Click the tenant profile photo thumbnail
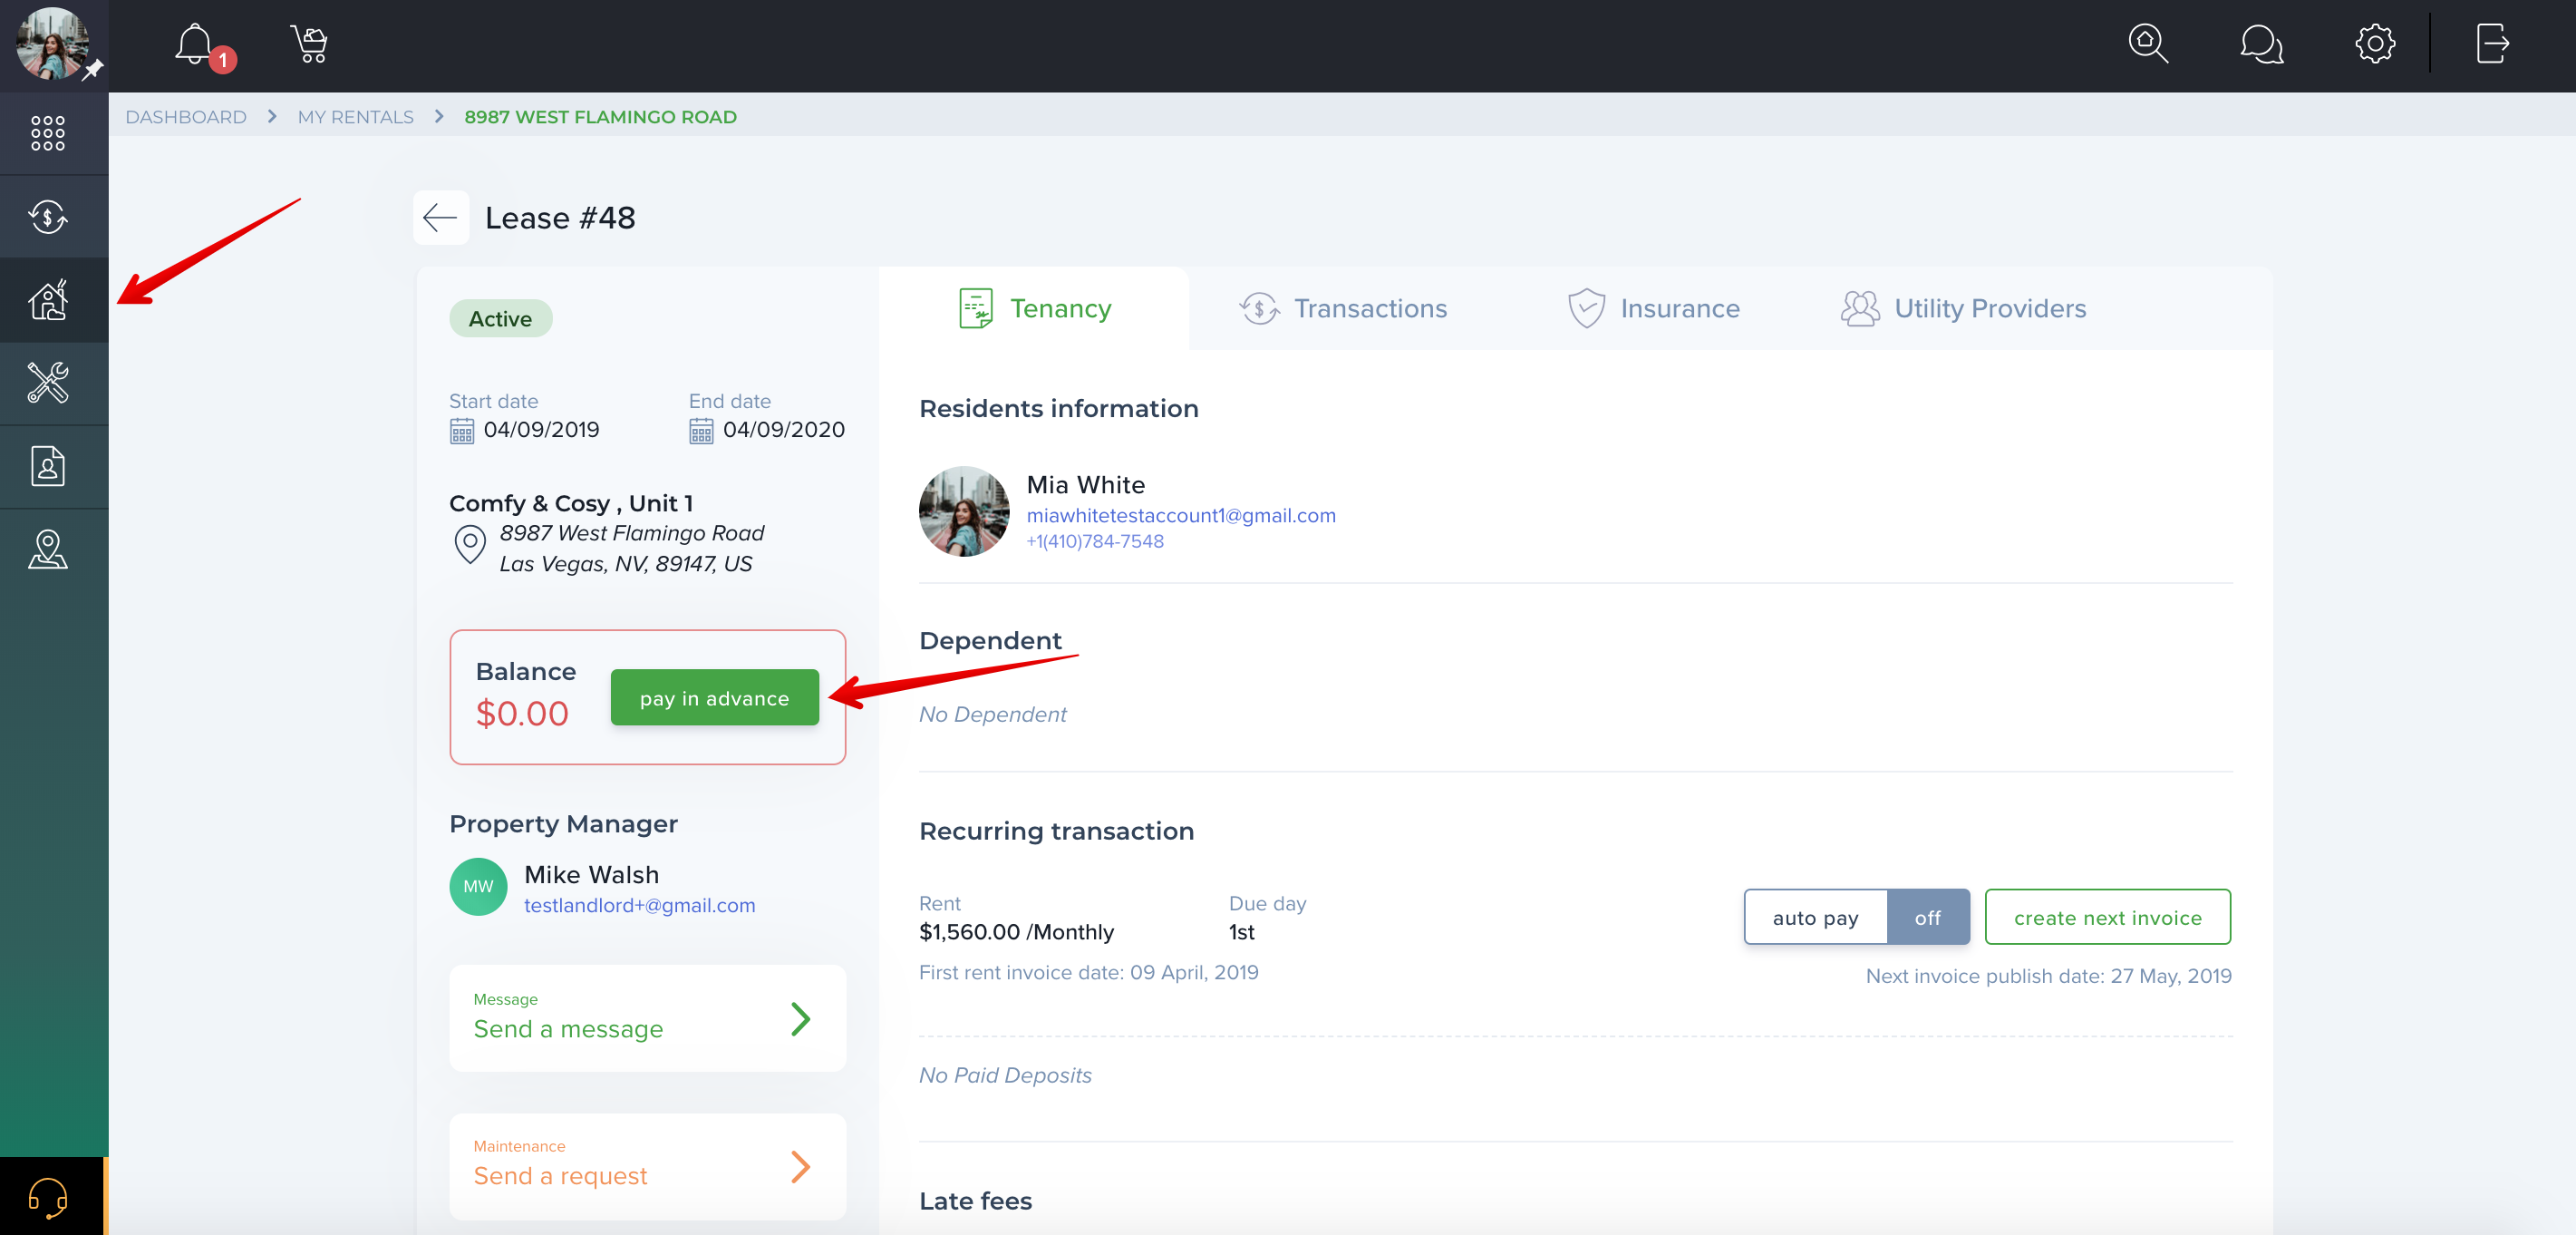This screenshot has height=1235, width=2576. pos(961,511)
